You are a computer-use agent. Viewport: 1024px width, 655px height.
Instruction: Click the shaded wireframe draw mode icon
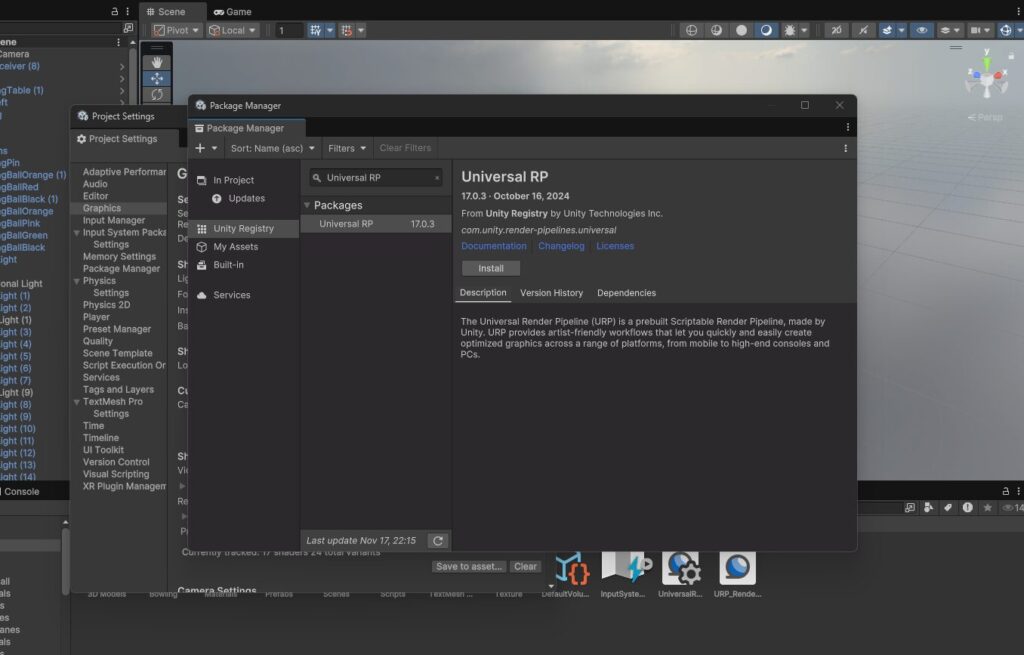tap(716, 30)
